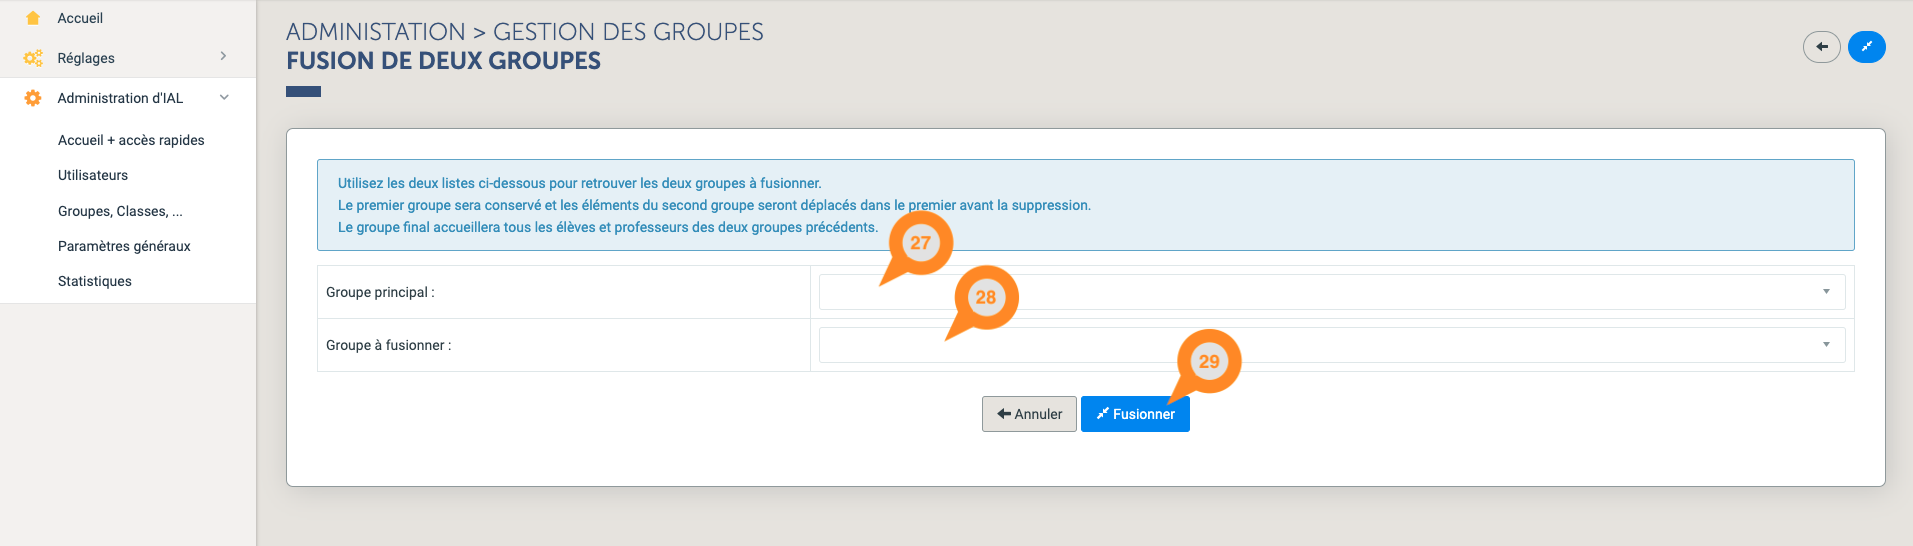The image size is (1913, 546).
Task: Click the blue Fusionner button
Action: 1135,414
